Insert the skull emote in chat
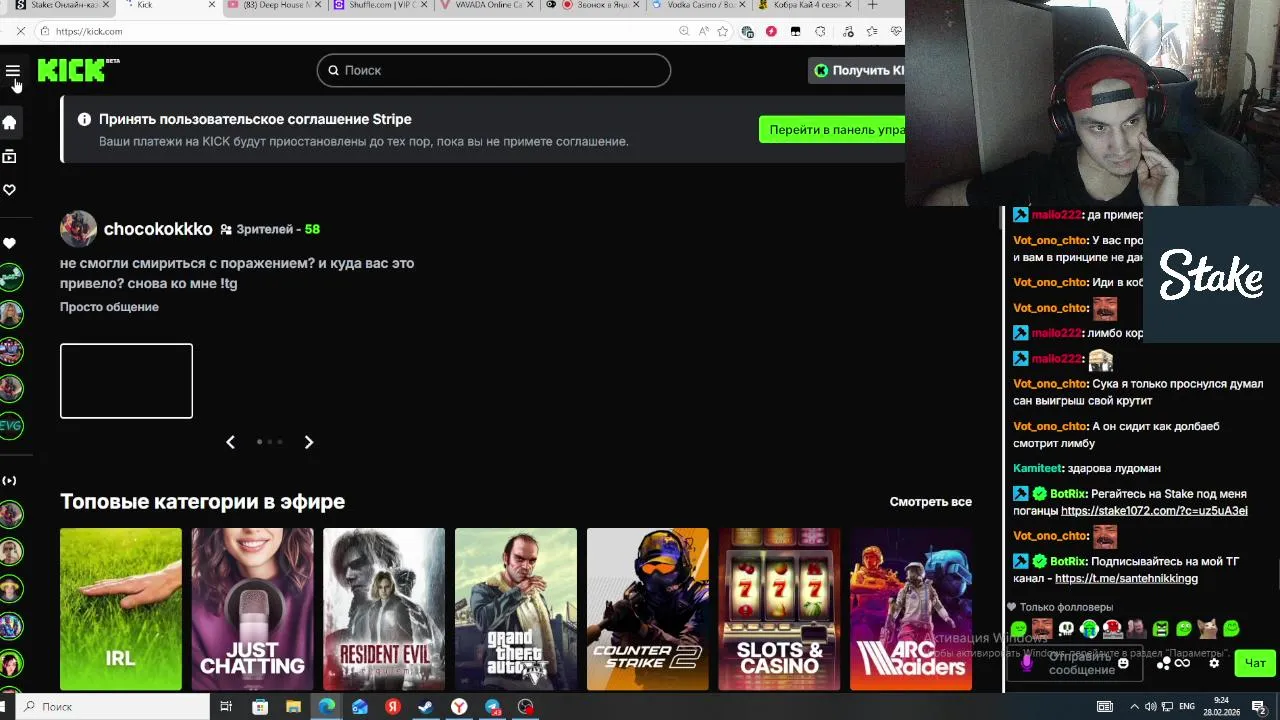 pos(1066,629)
